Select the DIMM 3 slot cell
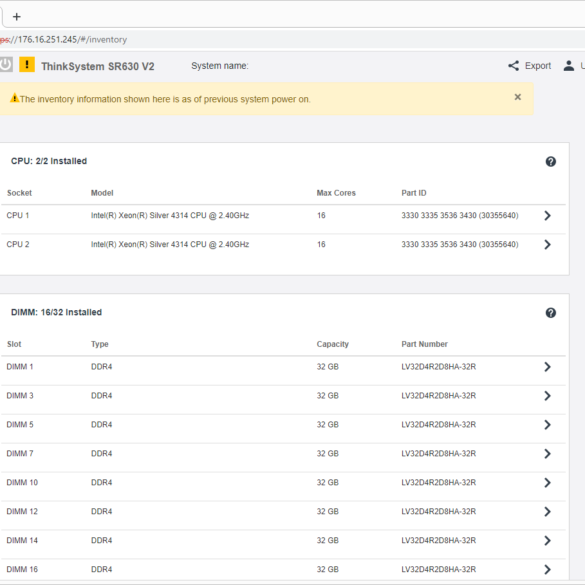This screenshot has width=585, height=585. pos(20,396)
